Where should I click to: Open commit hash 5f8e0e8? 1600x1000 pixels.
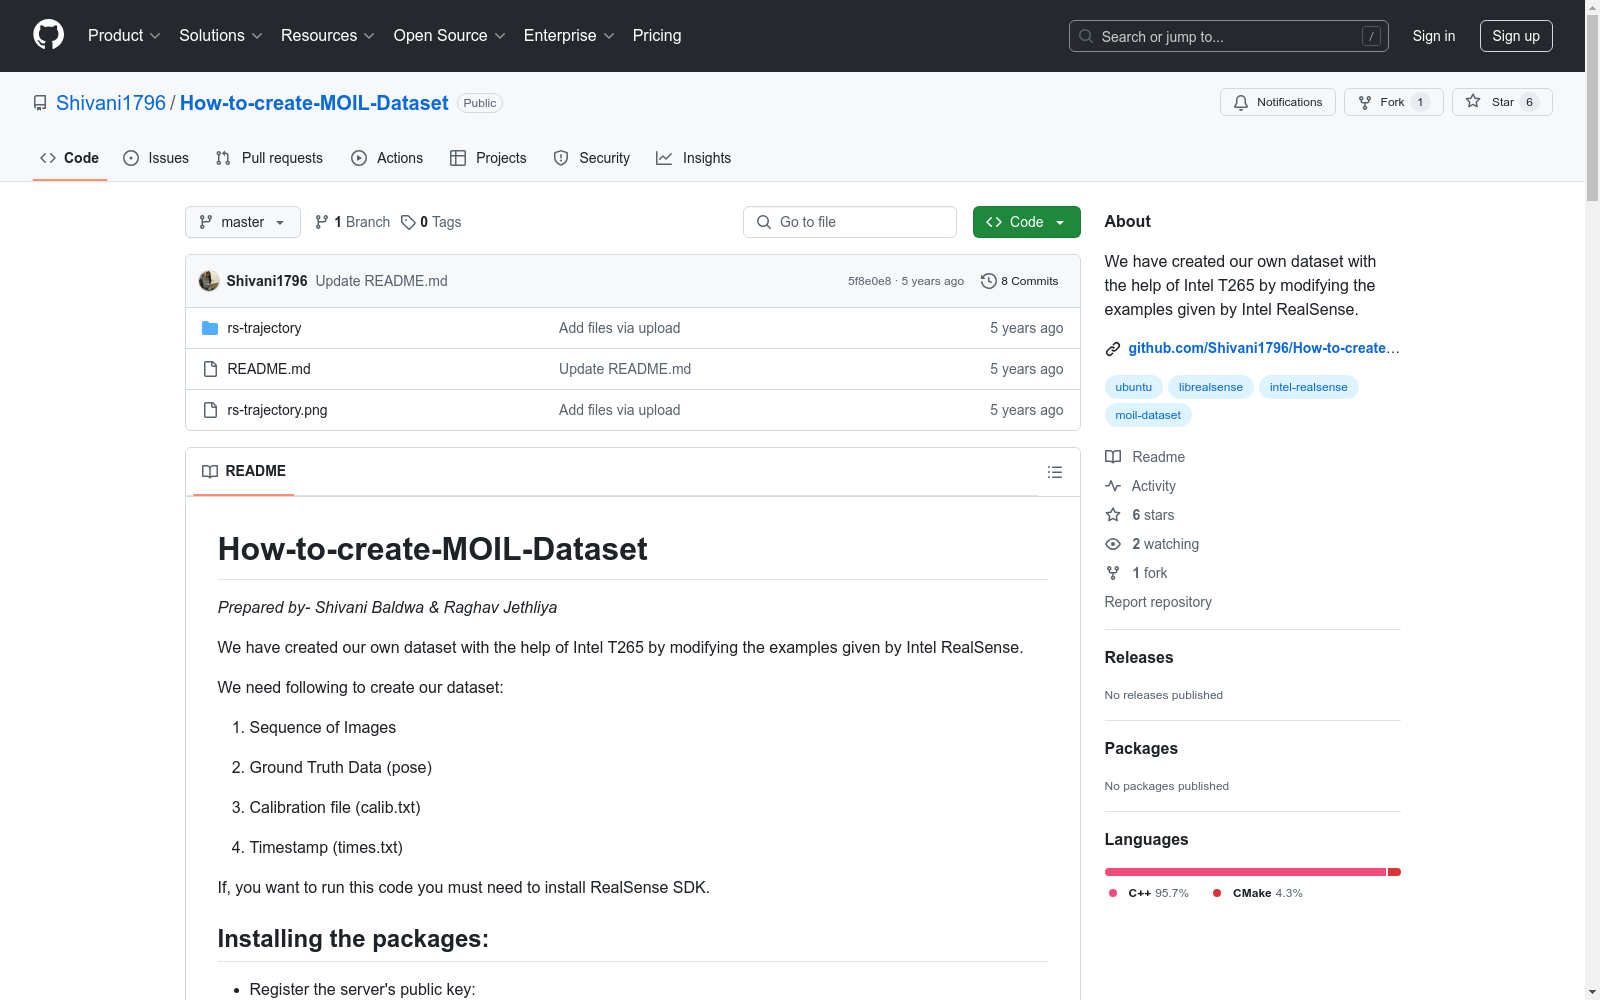pos(869,281)
